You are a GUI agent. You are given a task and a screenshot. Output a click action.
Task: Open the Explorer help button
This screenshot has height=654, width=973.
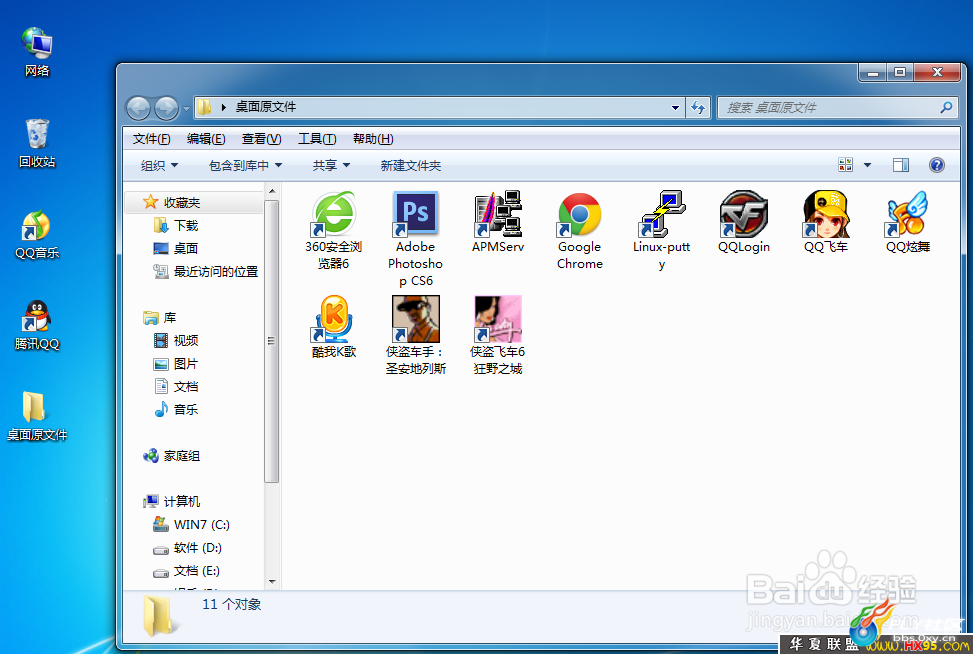tap(936, 165)
